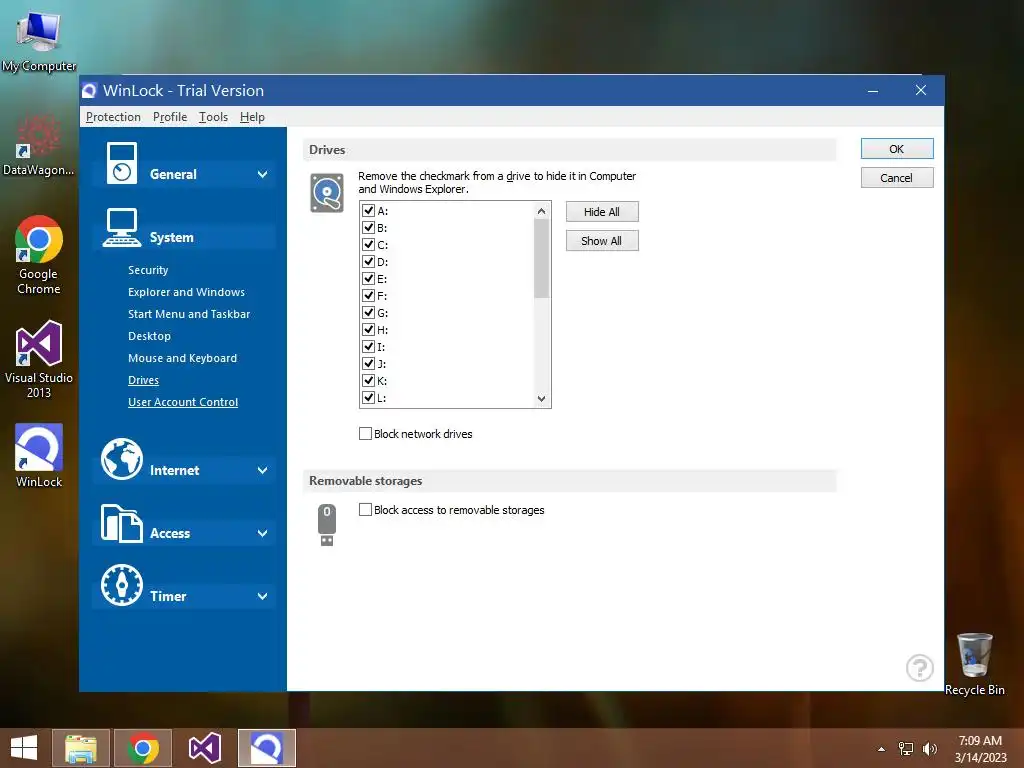The width and height of the screenshot is (1024, 768).
Task: Select the Drives link
Action: click(x=143, y=380)
